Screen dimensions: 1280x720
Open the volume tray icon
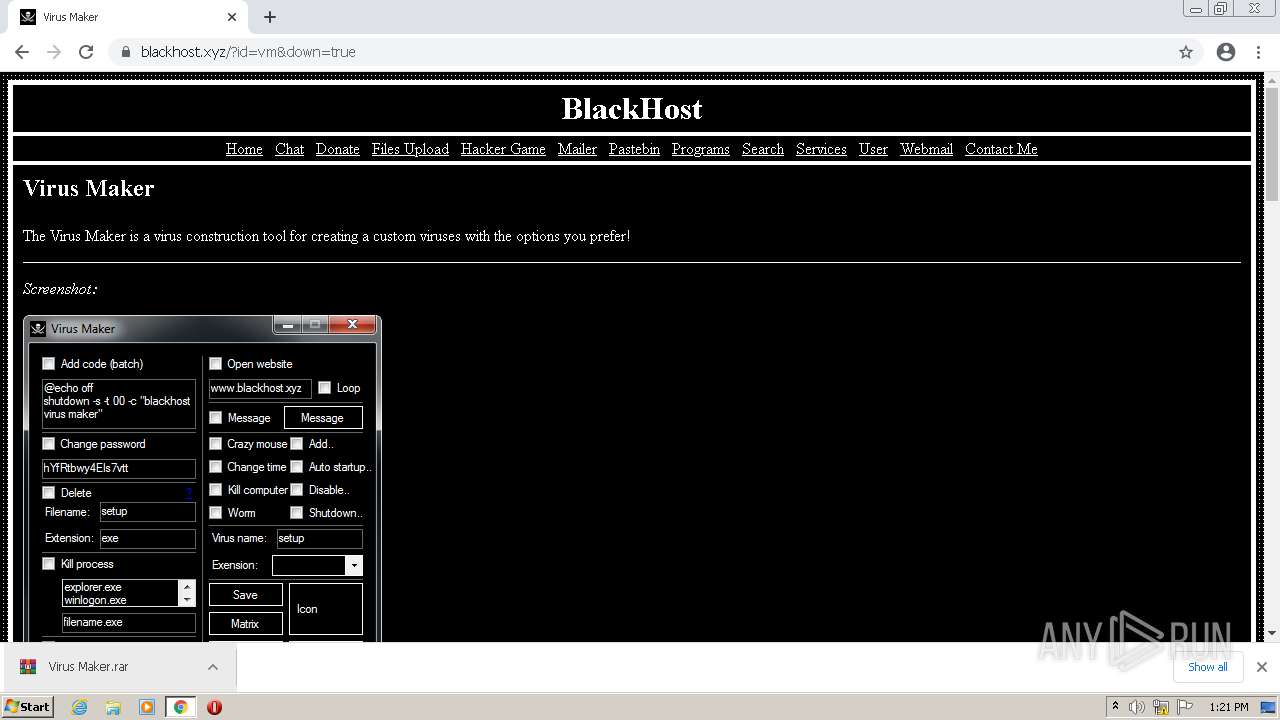[x=1137, y=707]
